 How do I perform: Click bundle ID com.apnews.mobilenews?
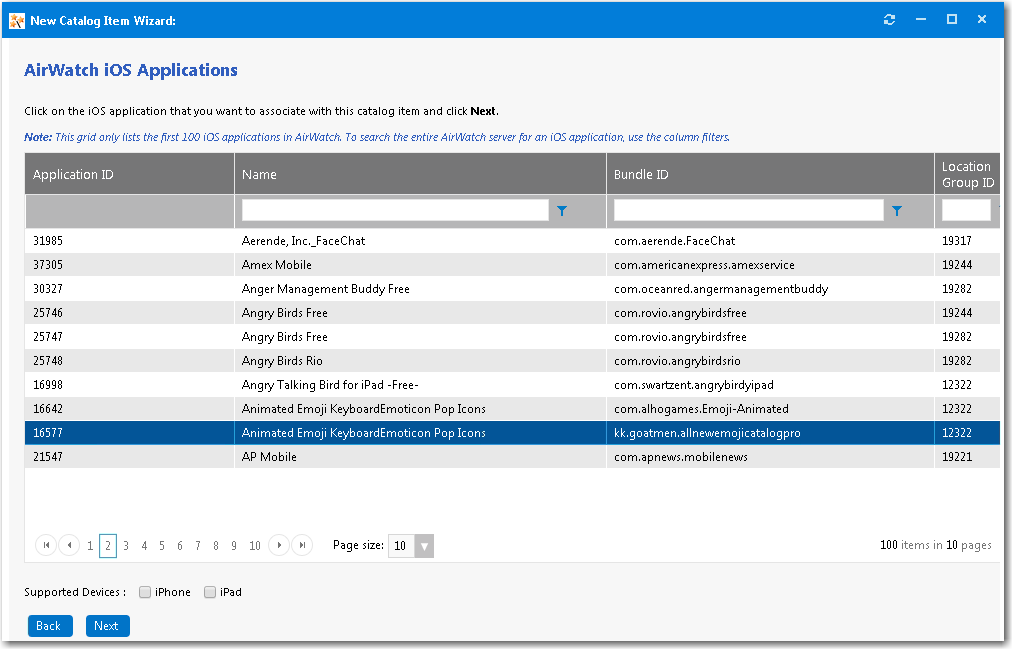[x=681, y=457]
